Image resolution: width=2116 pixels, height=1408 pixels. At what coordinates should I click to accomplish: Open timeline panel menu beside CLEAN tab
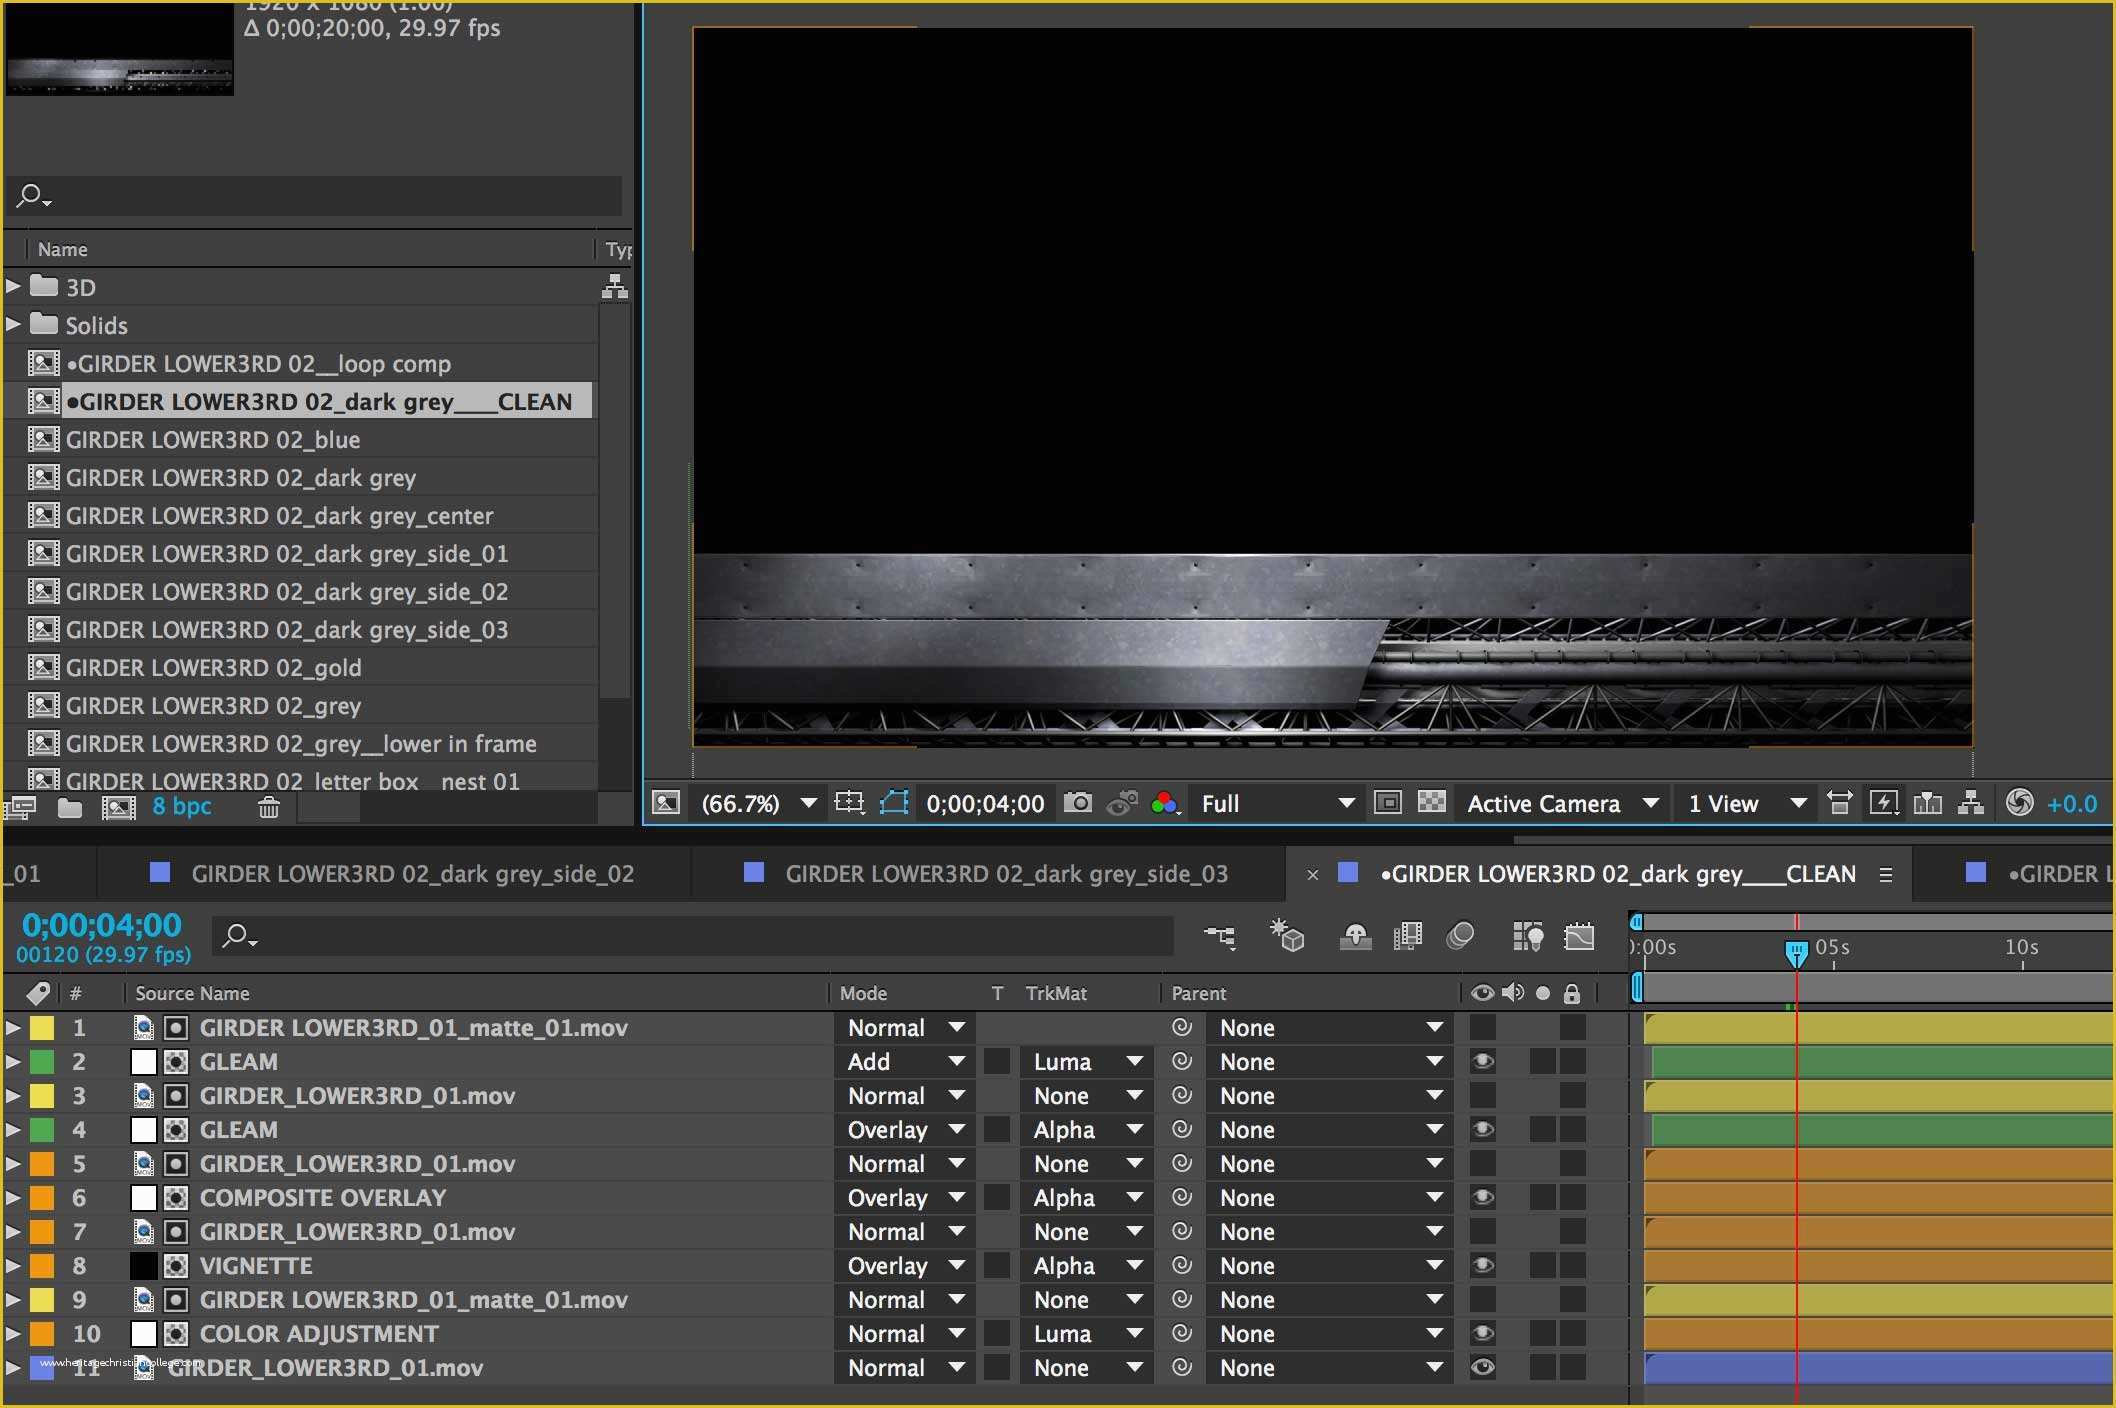pyautogui.click(x=1886, y=874)
